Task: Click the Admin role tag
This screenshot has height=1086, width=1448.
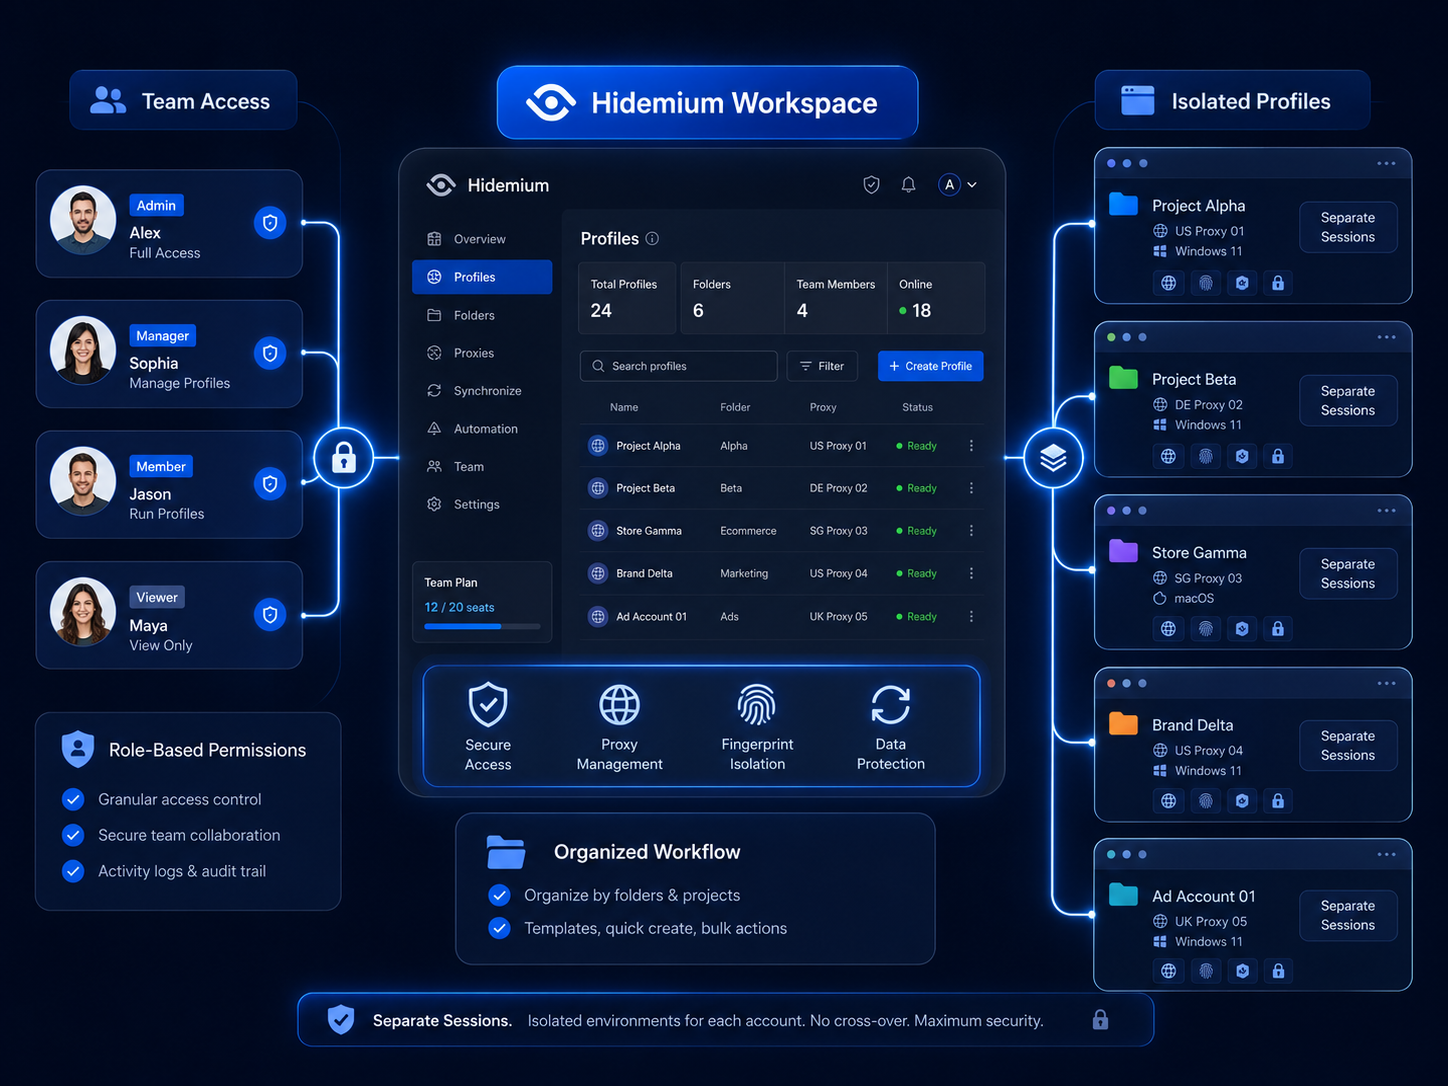Action: (156, 205)
